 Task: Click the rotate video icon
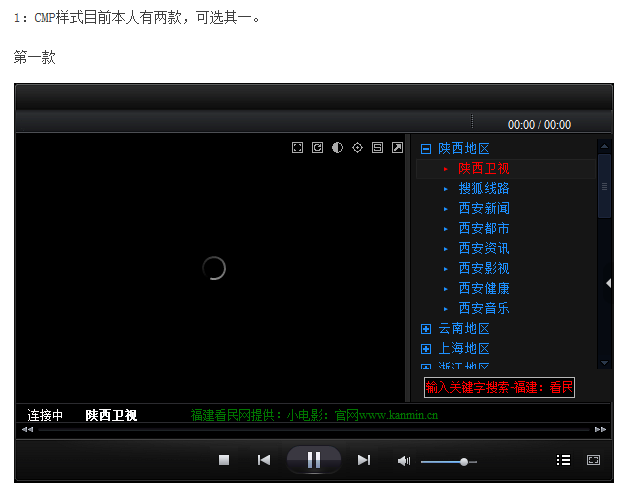click(x=317, y=148)
